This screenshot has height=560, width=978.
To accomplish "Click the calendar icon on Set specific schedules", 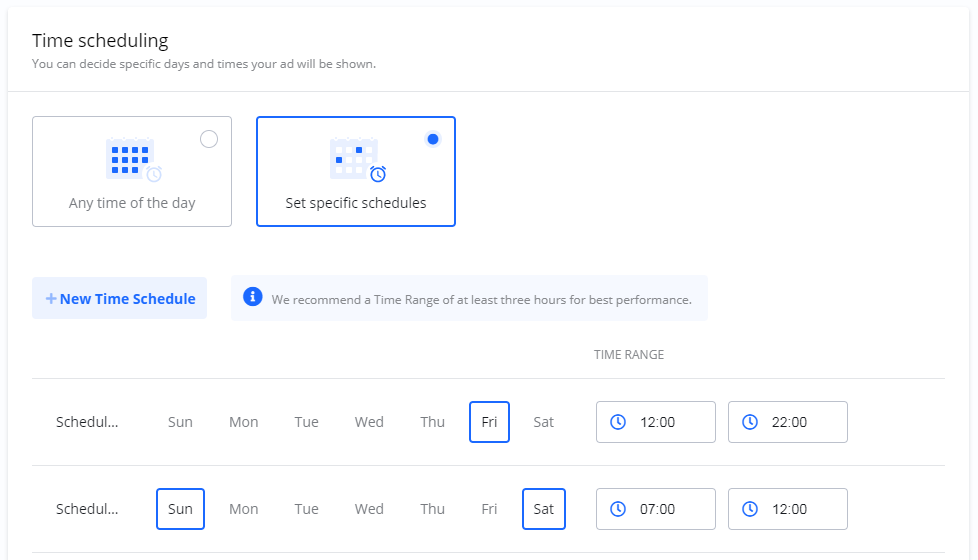I will pos(357,160).
